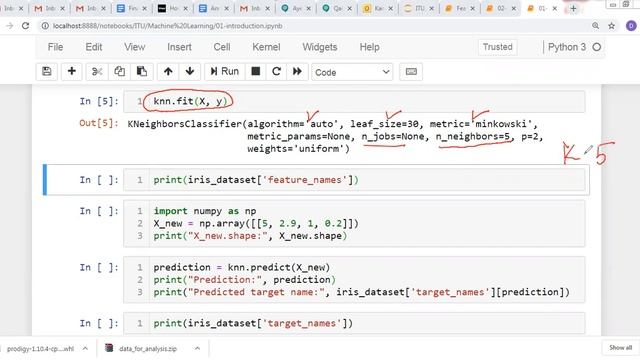Image resolution: width=640 pixels, height=360 pixels.
Task: Open the Kernel menu
Action: point(266,47)
